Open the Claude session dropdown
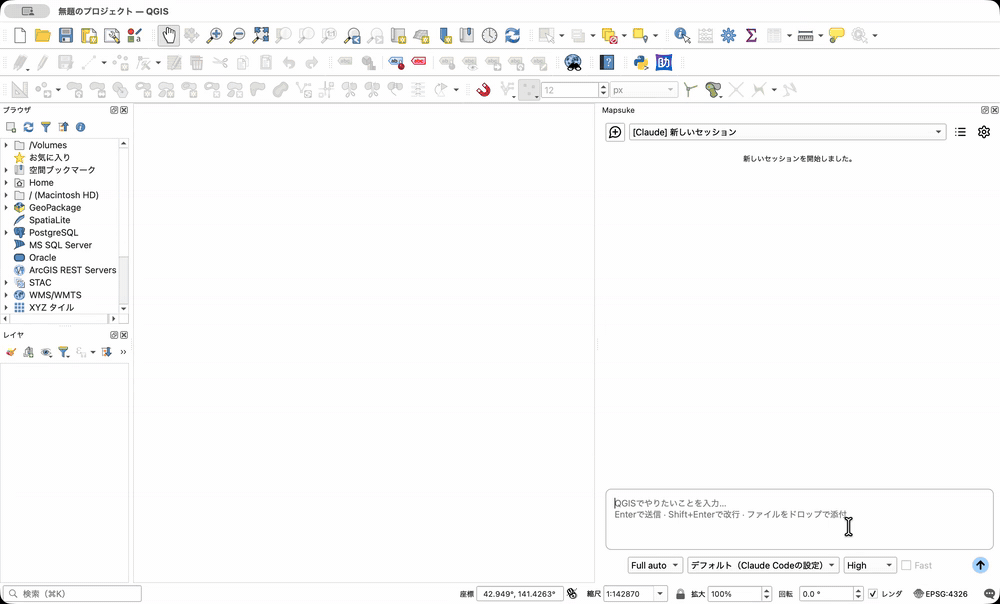The height and width of the screenshot is (604, 1000). pos(787,132)
